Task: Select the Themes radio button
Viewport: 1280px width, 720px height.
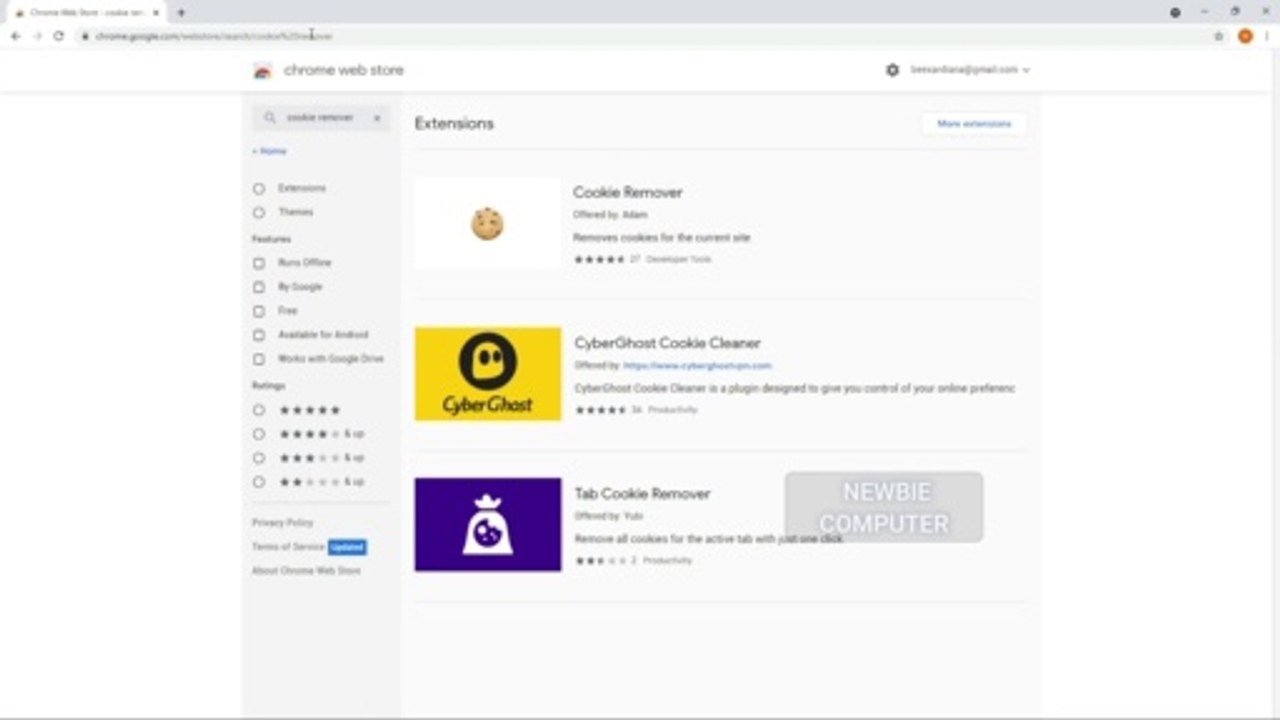Action: [x=259, y=212]
